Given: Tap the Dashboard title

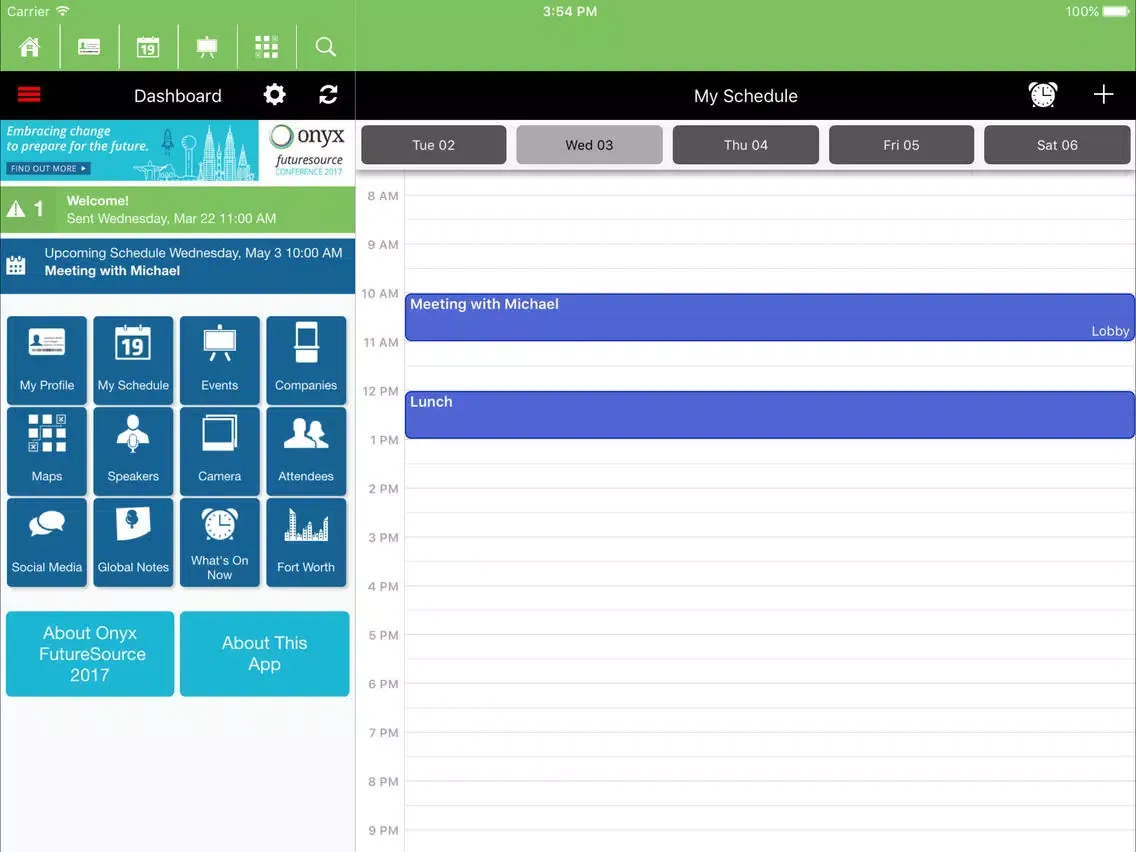Looking at the screenshot, I should click(178, 96).
